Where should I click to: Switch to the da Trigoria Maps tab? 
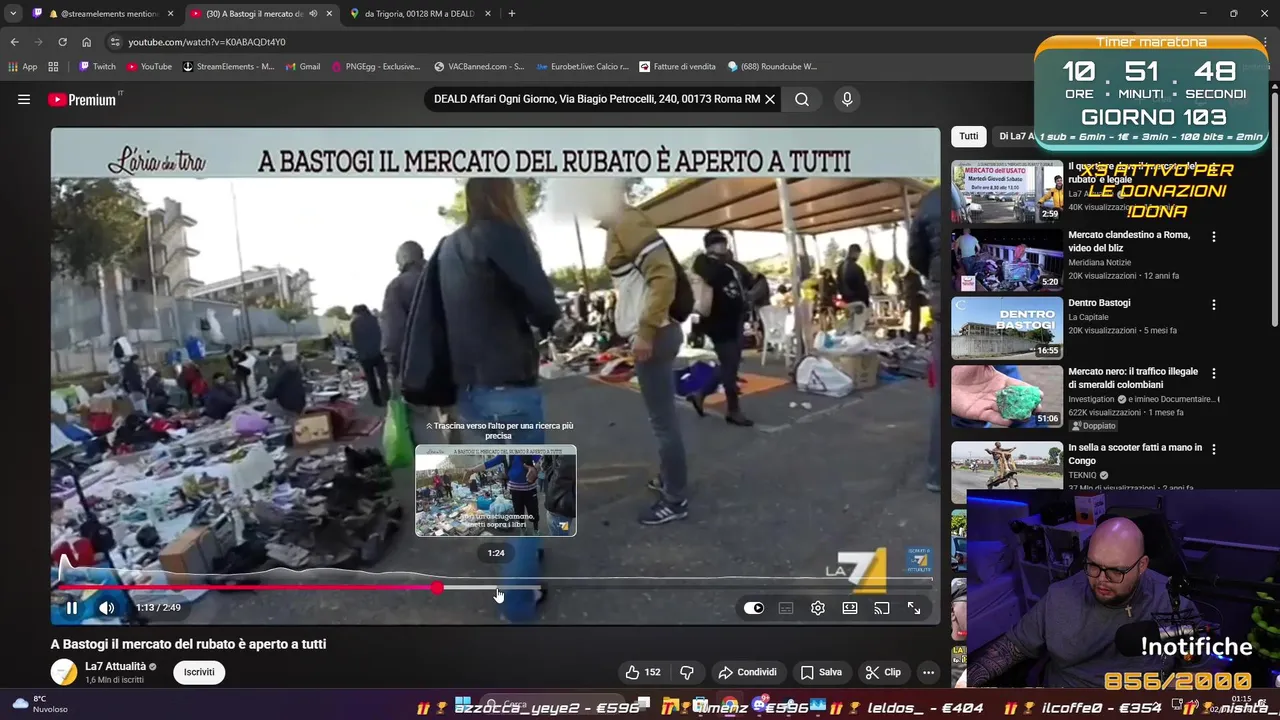click(x=418, y=14)
